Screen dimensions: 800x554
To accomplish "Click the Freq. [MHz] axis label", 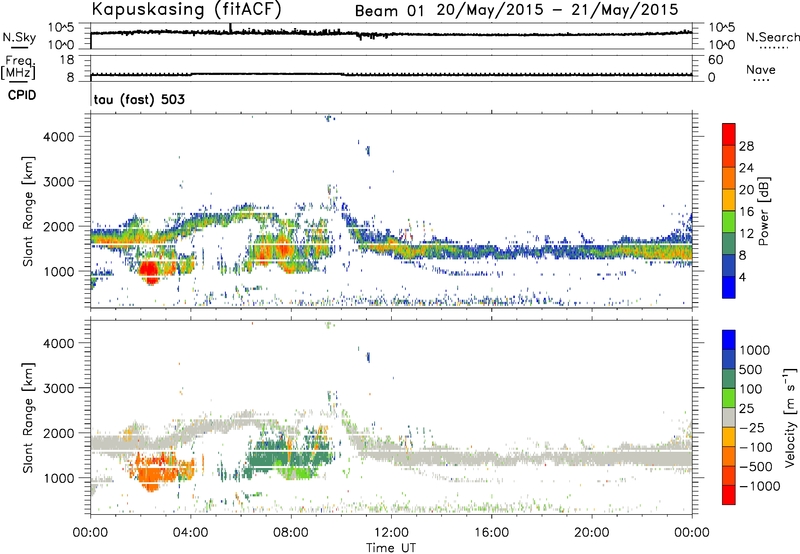I will click(18, 68).
